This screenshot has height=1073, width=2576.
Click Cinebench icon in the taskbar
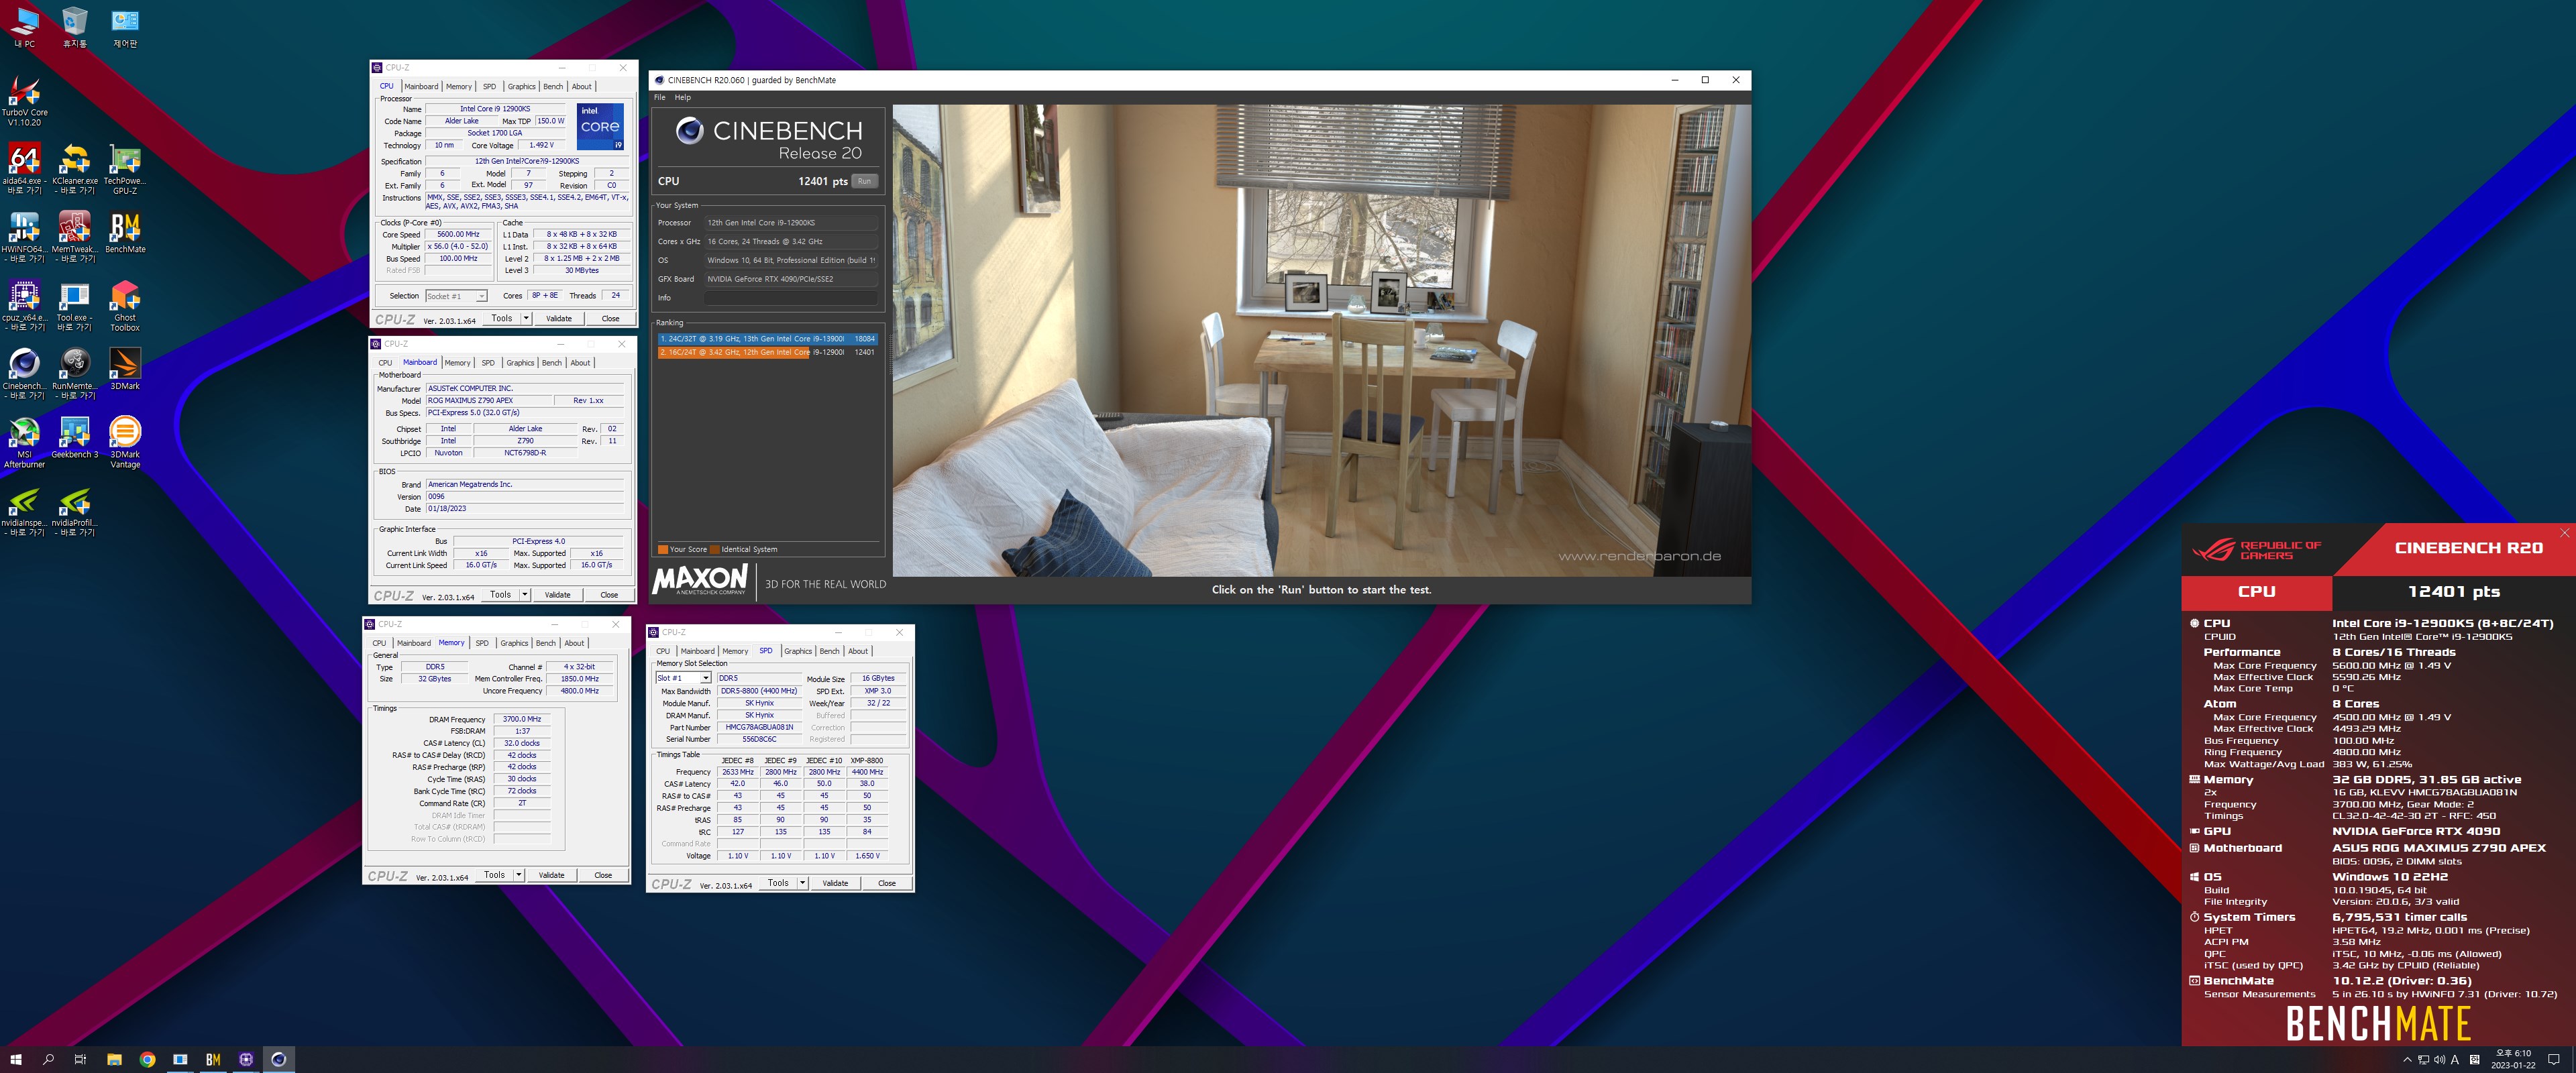[279, 1059]
